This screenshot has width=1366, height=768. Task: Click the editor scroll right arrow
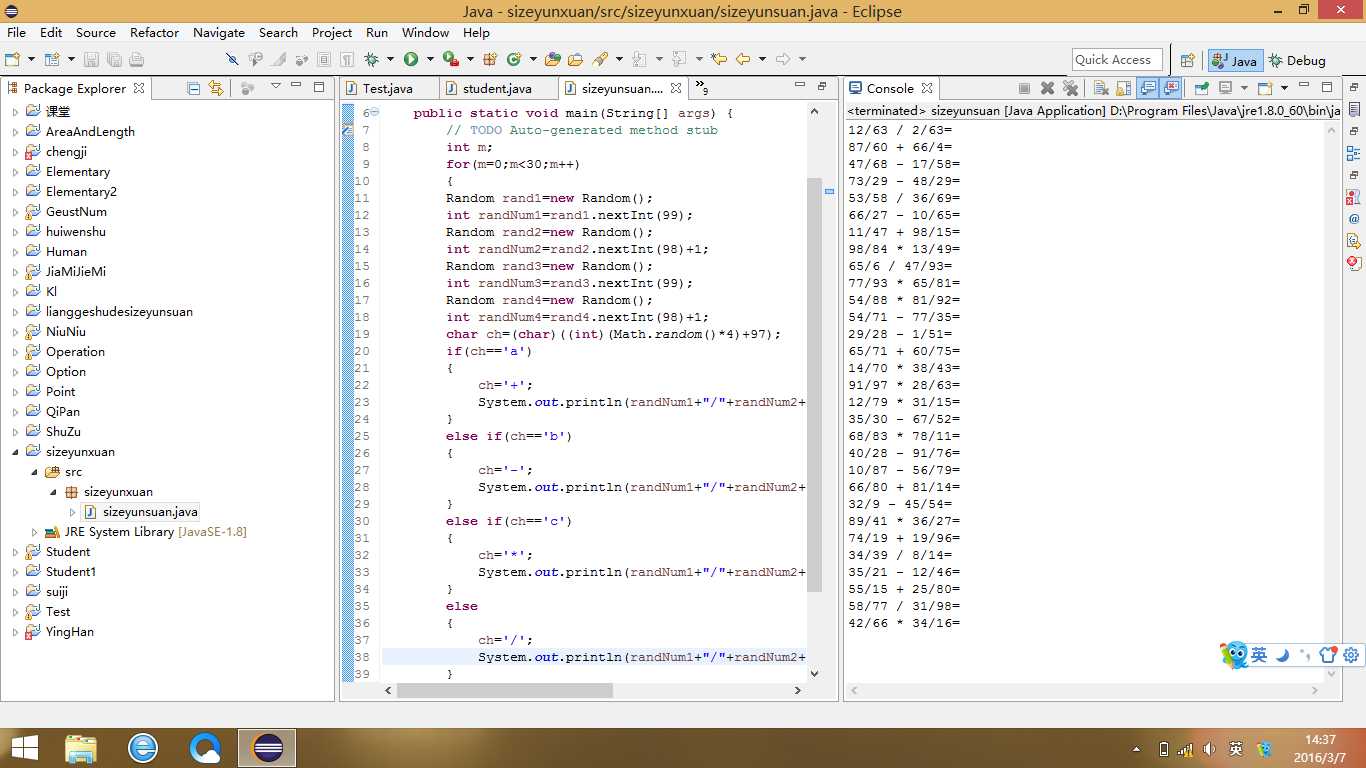797,690
